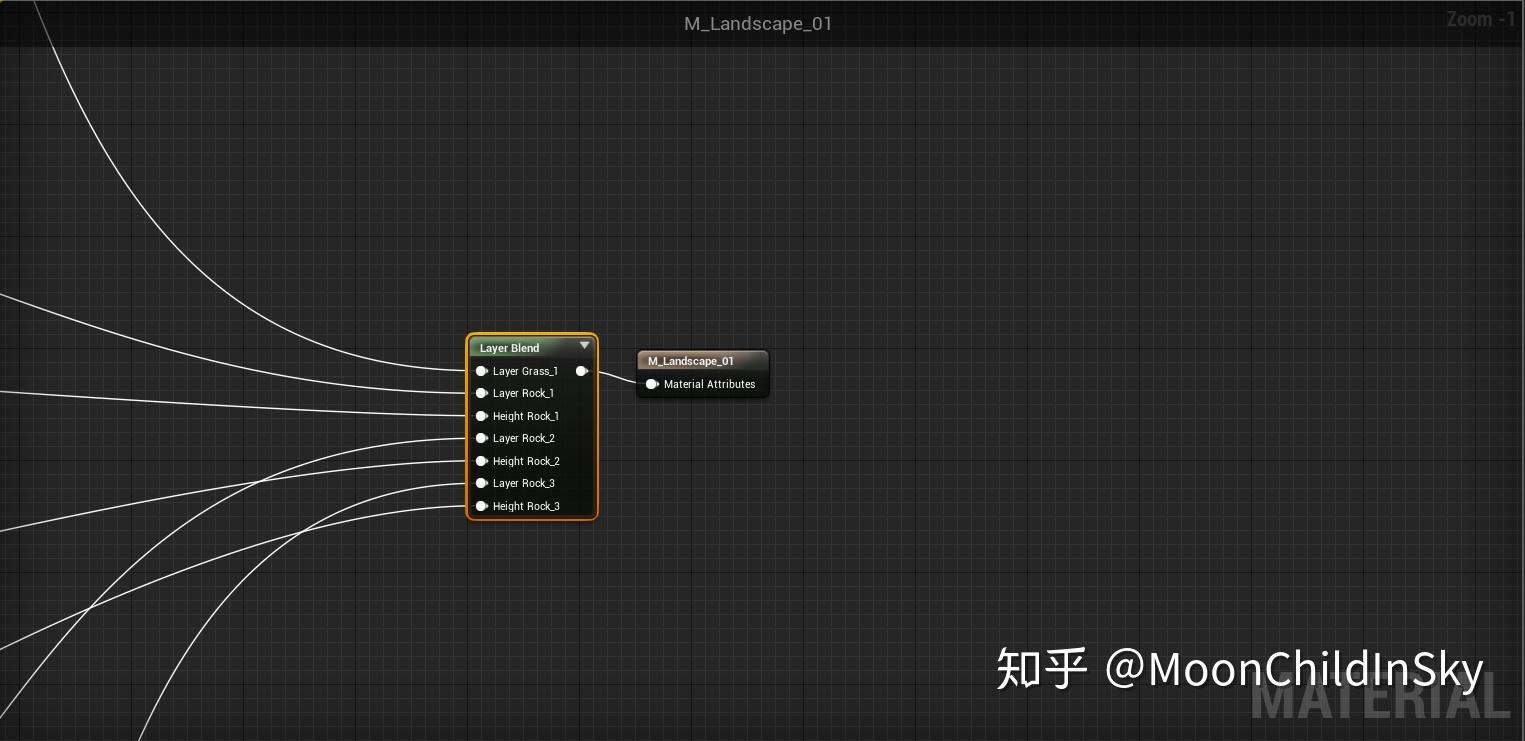Click the Layer Grass_1 pin connection socket
This screenshot has width=1525, height=741.
pos(482,371)
